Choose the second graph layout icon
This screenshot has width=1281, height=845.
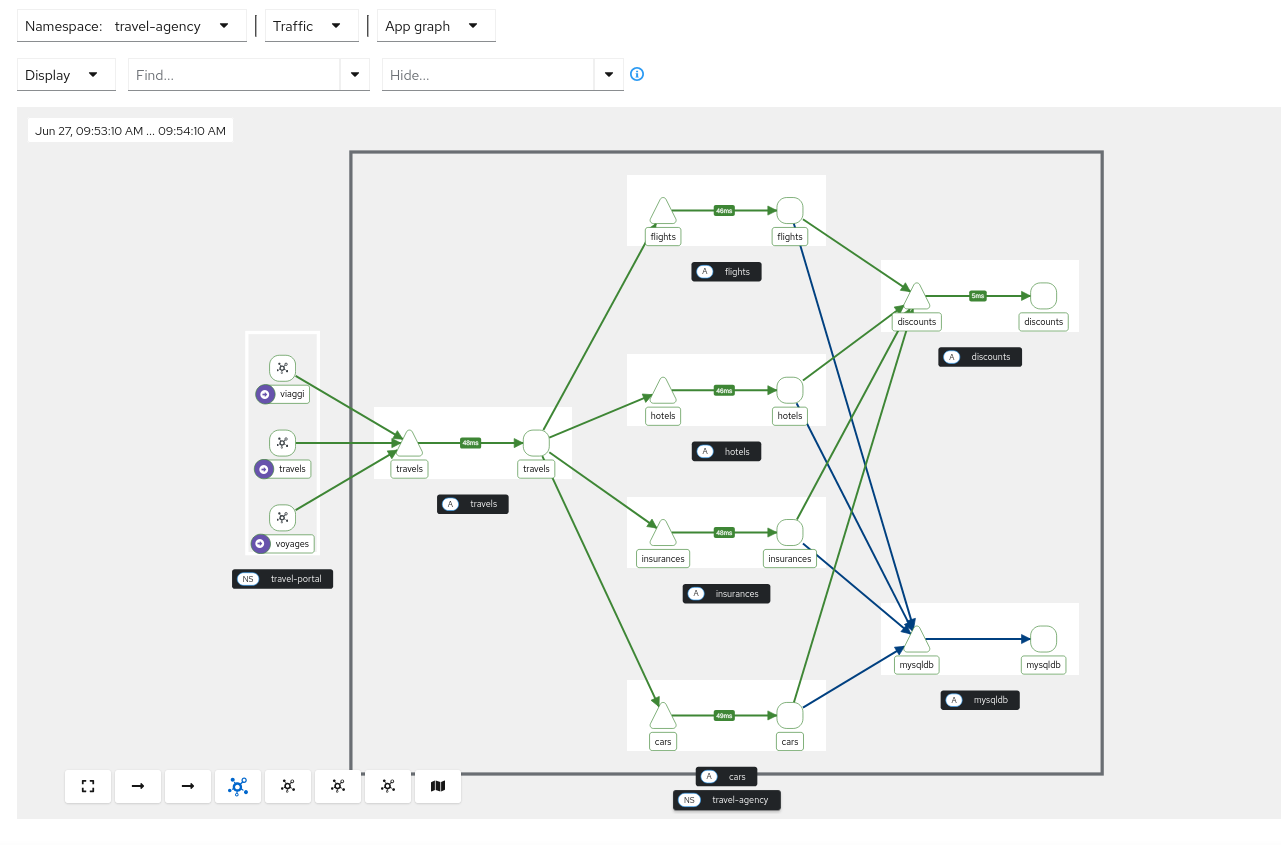coord(287,786)
